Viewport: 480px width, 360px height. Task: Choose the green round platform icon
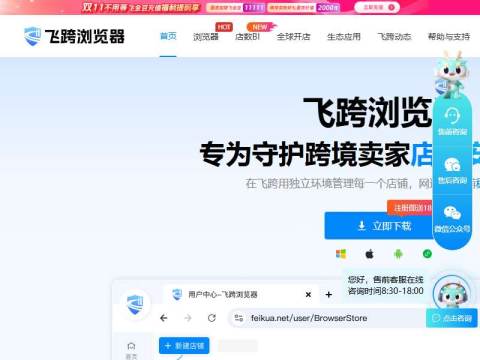[x=427, y=254]
